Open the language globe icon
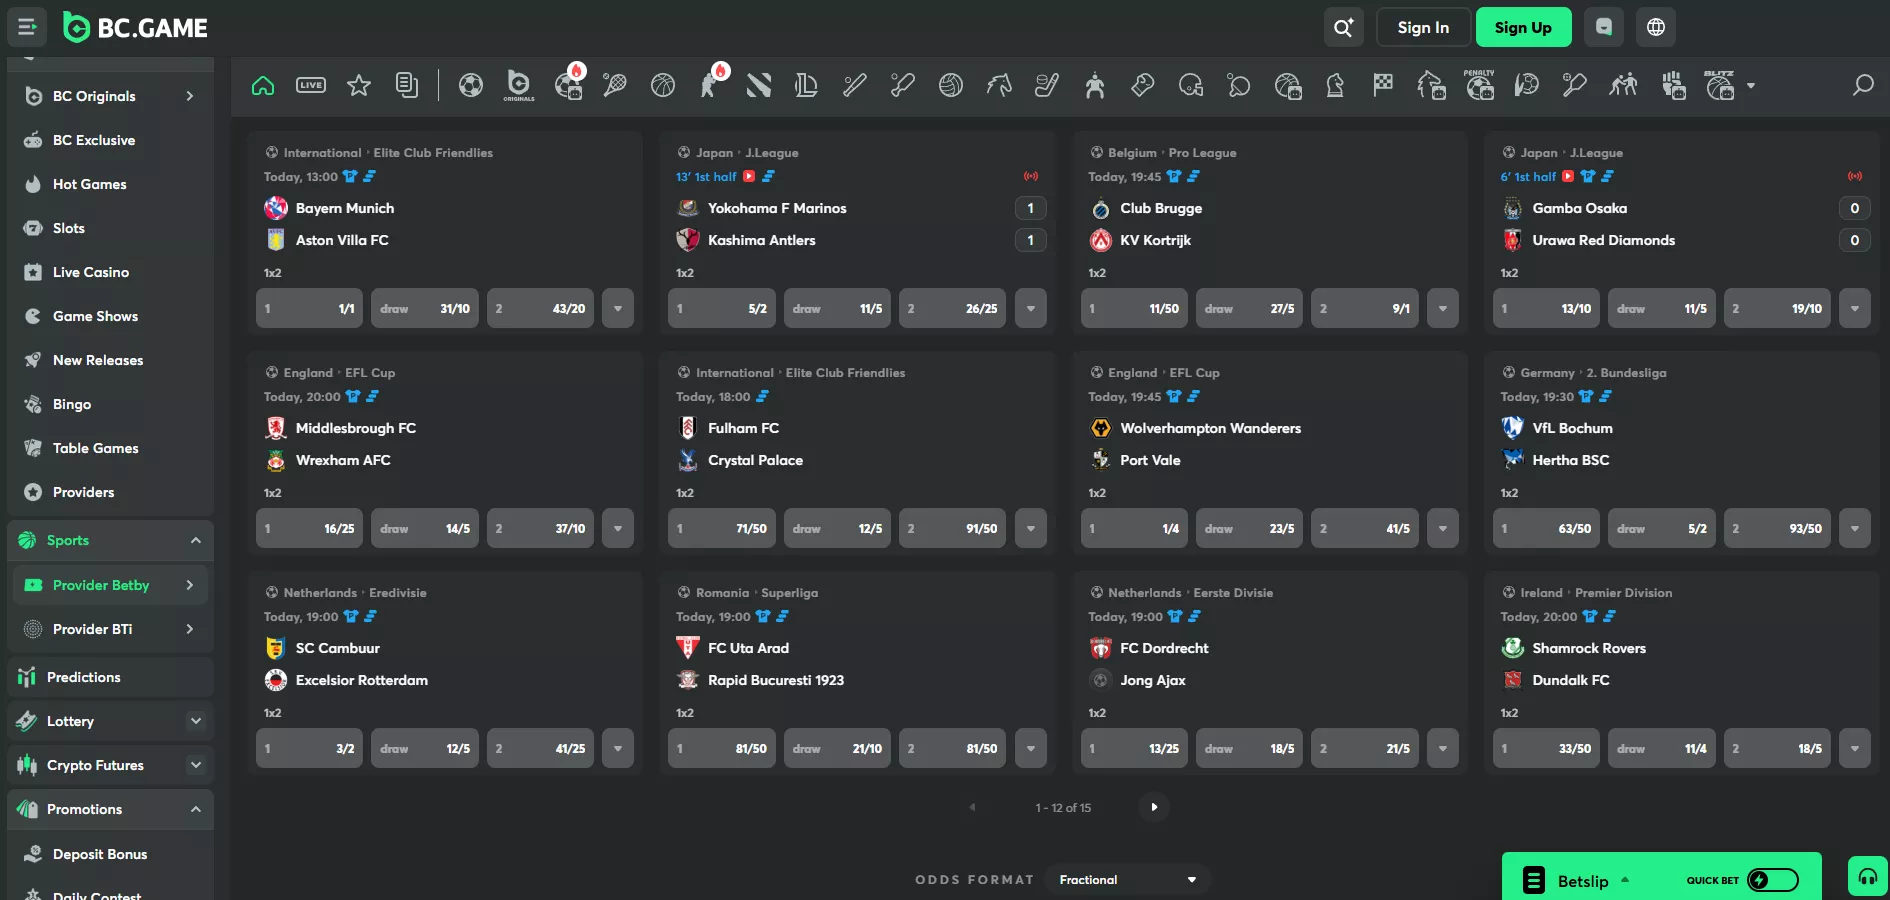 pyautogui.click(x=1656, y=27)
